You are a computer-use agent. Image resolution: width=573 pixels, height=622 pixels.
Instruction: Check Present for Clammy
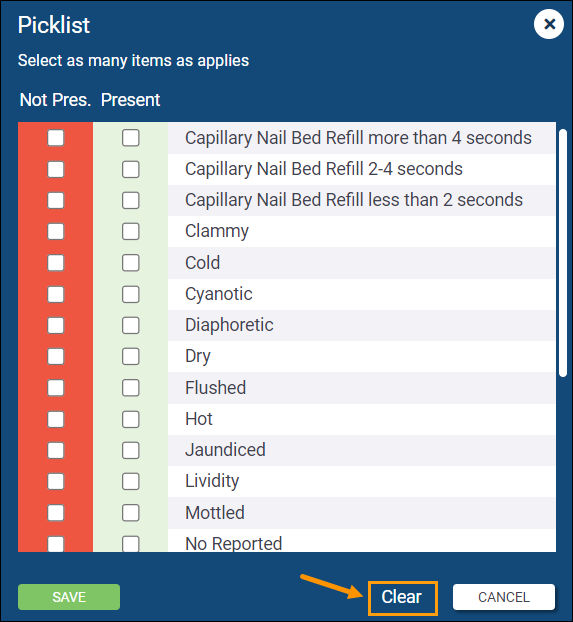tap(131, 231)
